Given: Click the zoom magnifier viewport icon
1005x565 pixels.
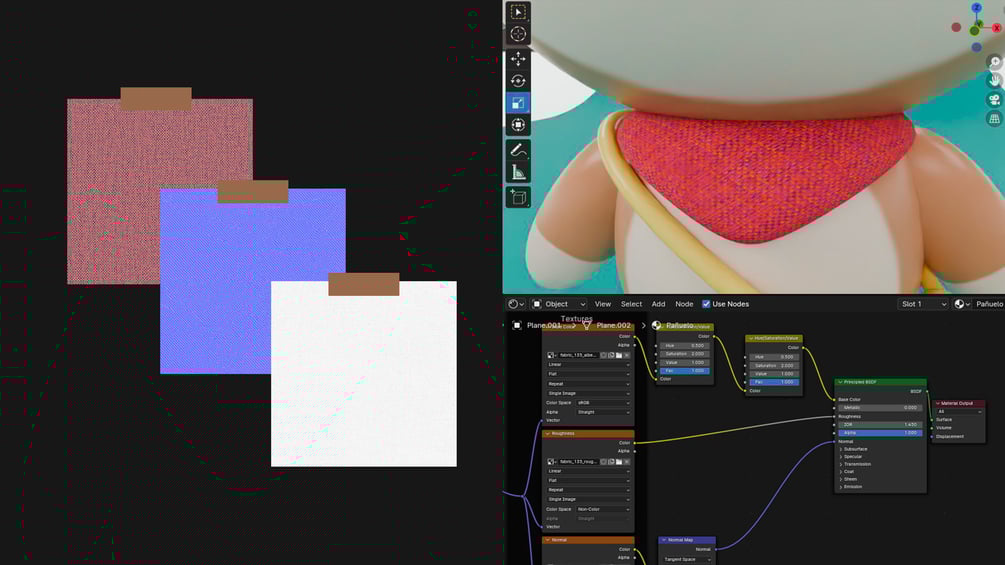Looking at the screenshot, I should (x=995, y=62).
